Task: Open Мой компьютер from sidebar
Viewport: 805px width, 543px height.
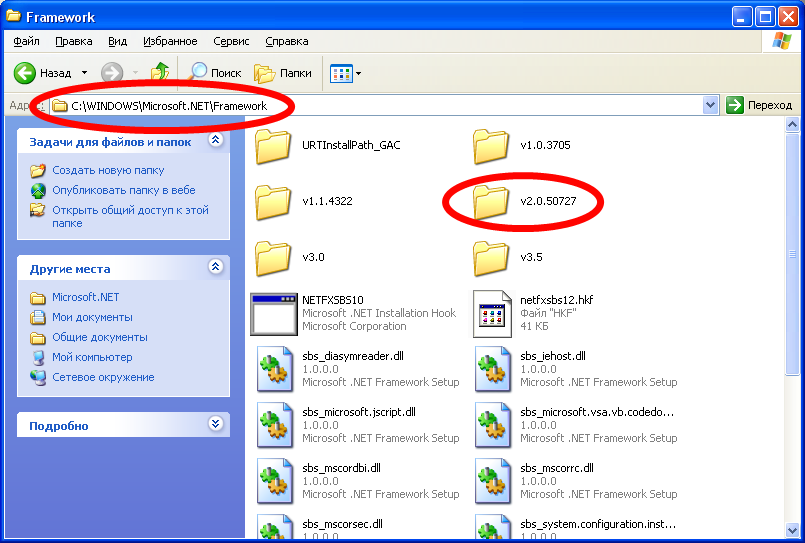Action: 92,357
